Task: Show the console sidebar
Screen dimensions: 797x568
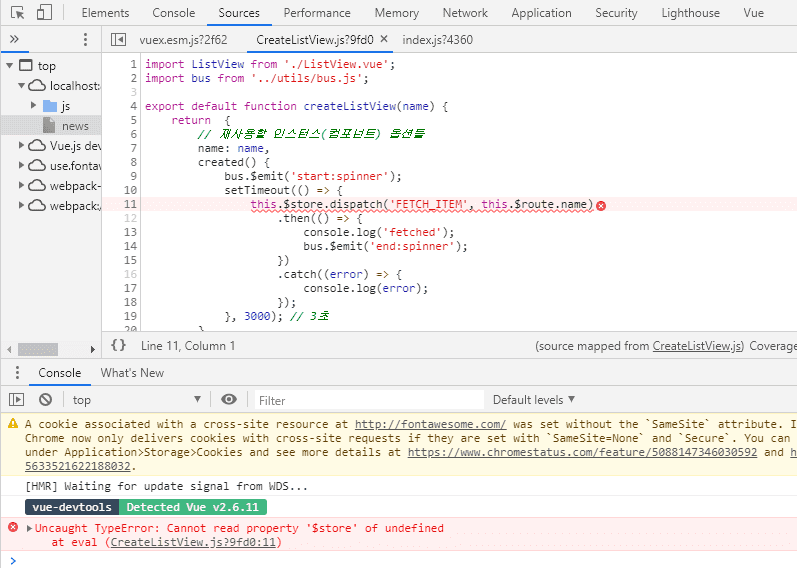Action: pos(16,400)
